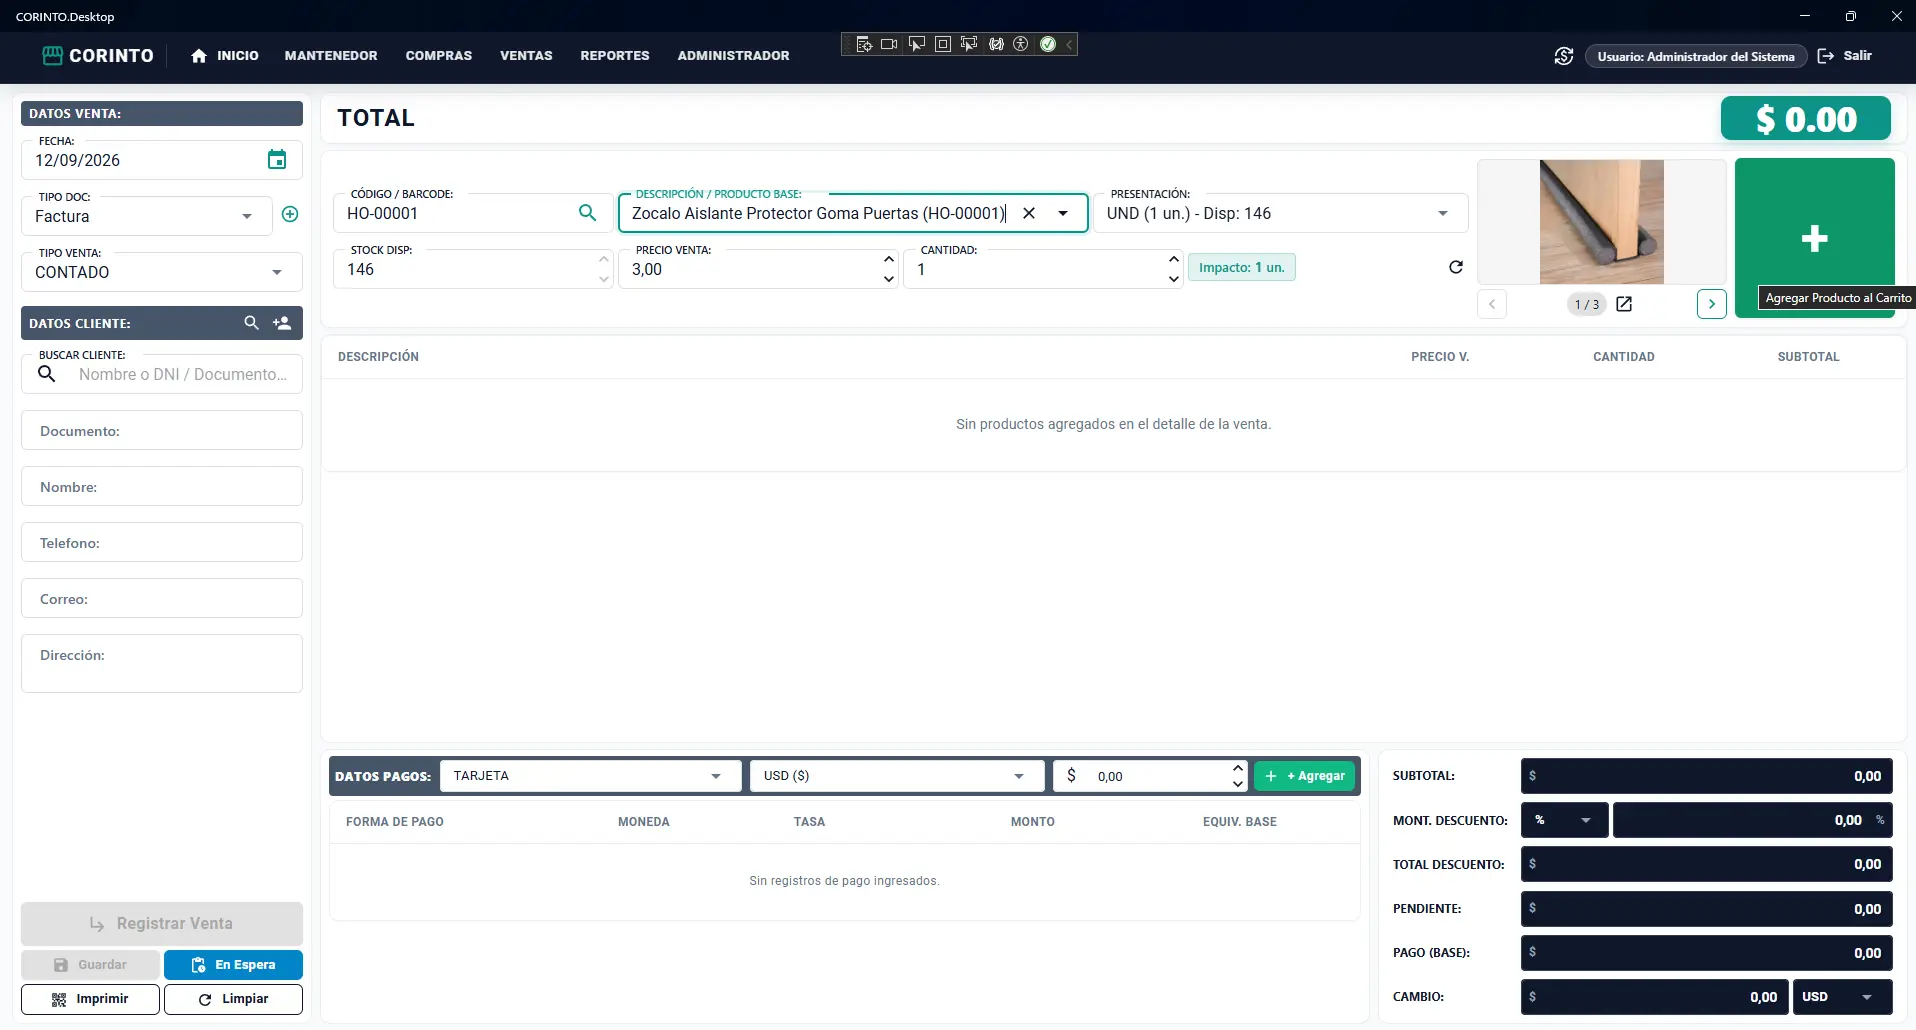The height and width of the screenshot is (1030, 1916).
Task: Expand product description dropdown arrow
Action: coord(1063,213)
